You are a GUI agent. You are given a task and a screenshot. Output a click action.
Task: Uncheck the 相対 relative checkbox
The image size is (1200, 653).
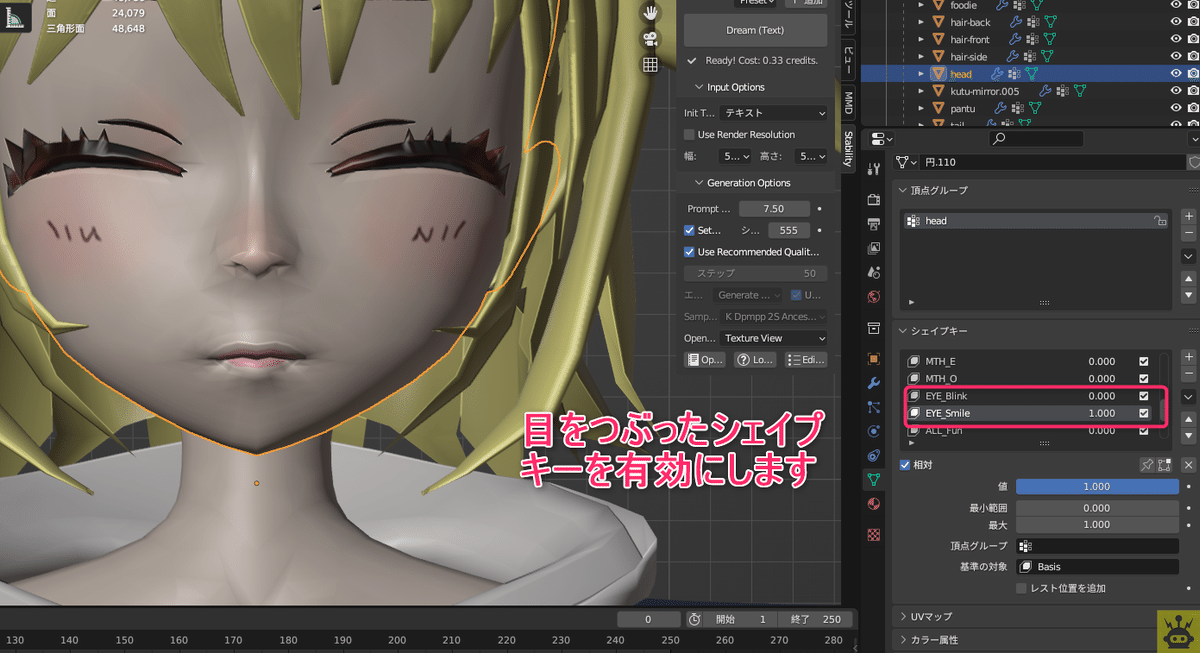[905, 465]
